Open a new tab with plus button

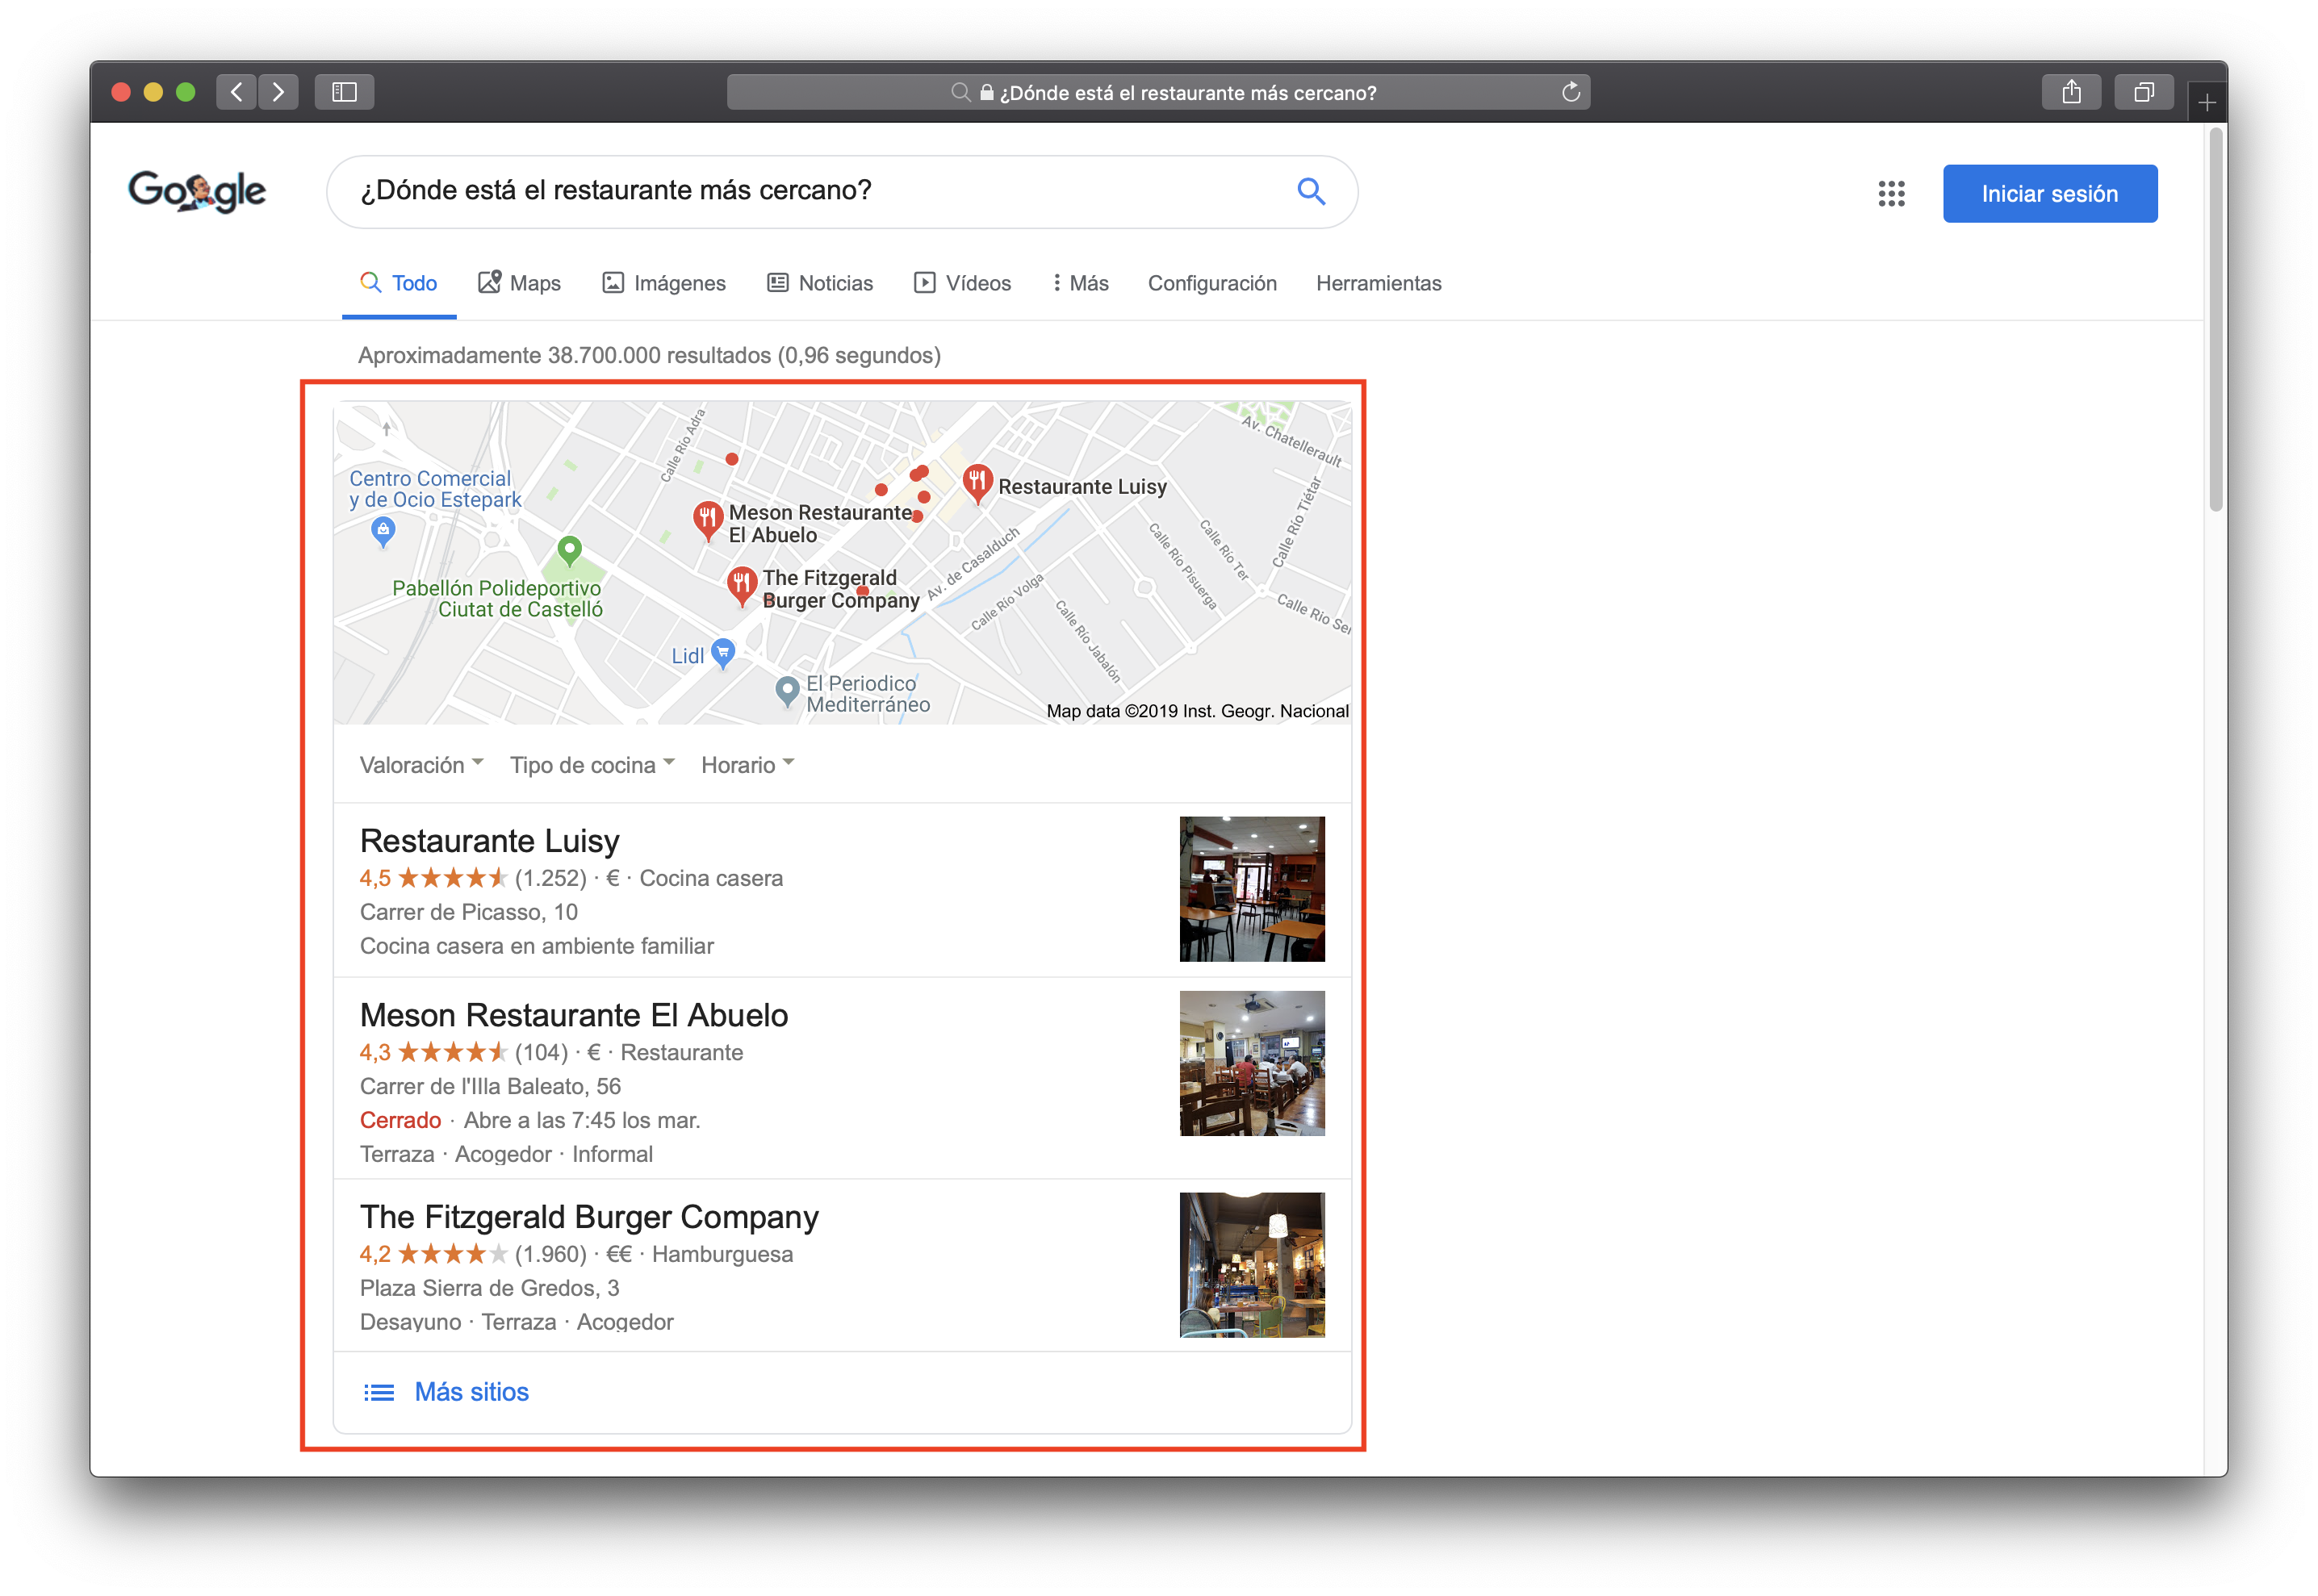click(2207, 102)
